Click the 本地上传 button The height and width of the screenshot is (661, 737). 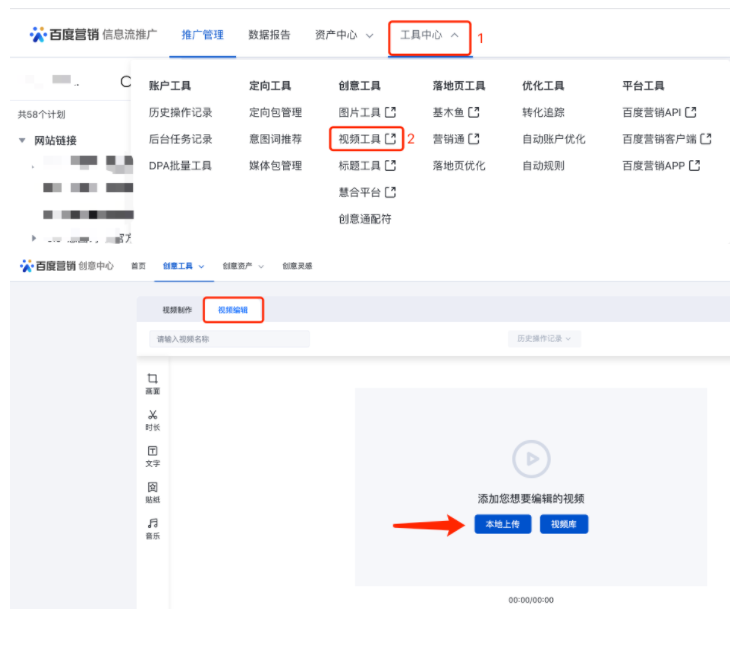pos(502,524)
